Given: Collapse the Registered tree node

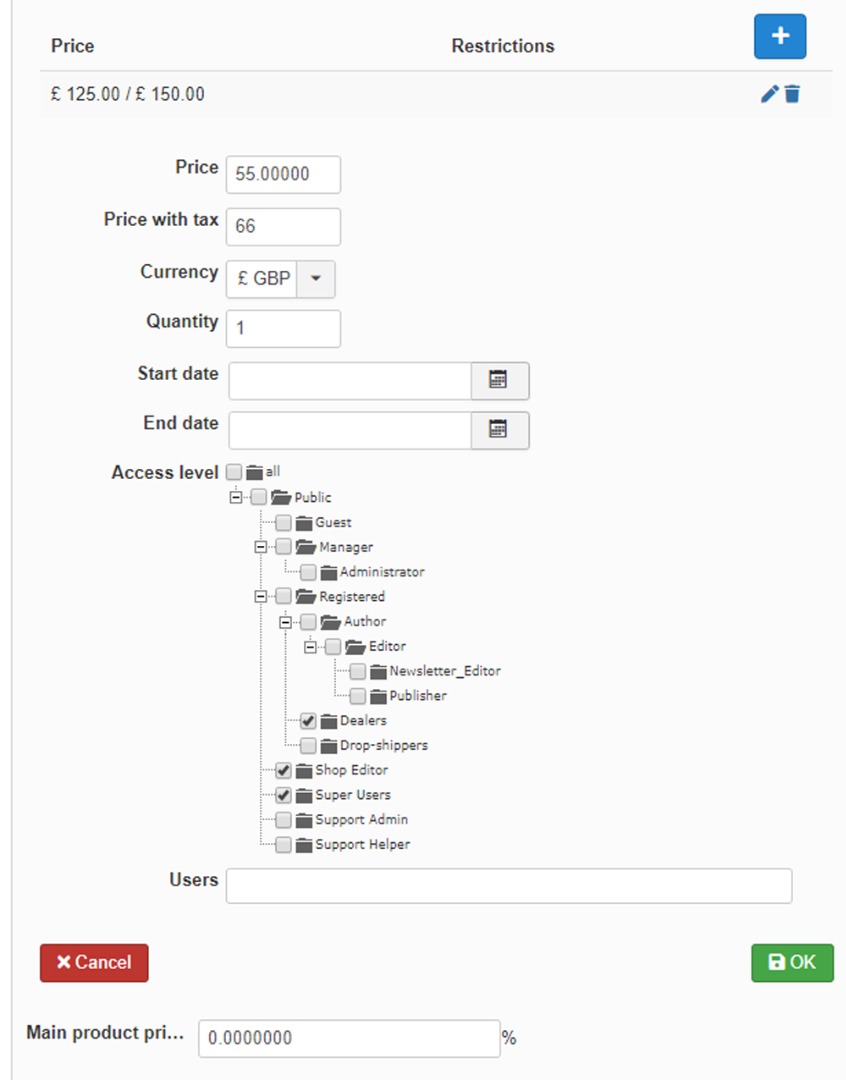Looking at the screenshot, I should pyautogui.click(x=261, y=596).
